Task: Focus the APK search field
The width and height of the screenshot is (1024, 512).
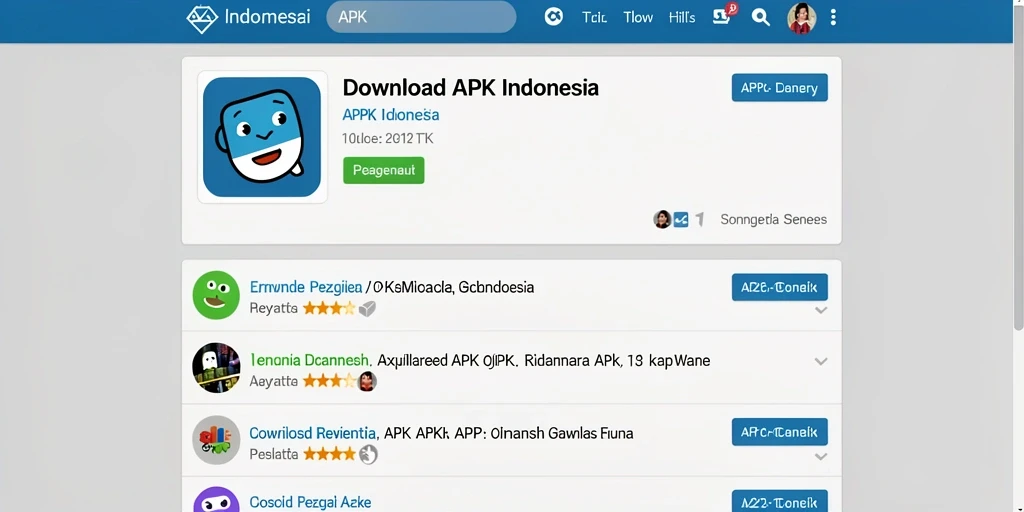Action: (421, 18)
